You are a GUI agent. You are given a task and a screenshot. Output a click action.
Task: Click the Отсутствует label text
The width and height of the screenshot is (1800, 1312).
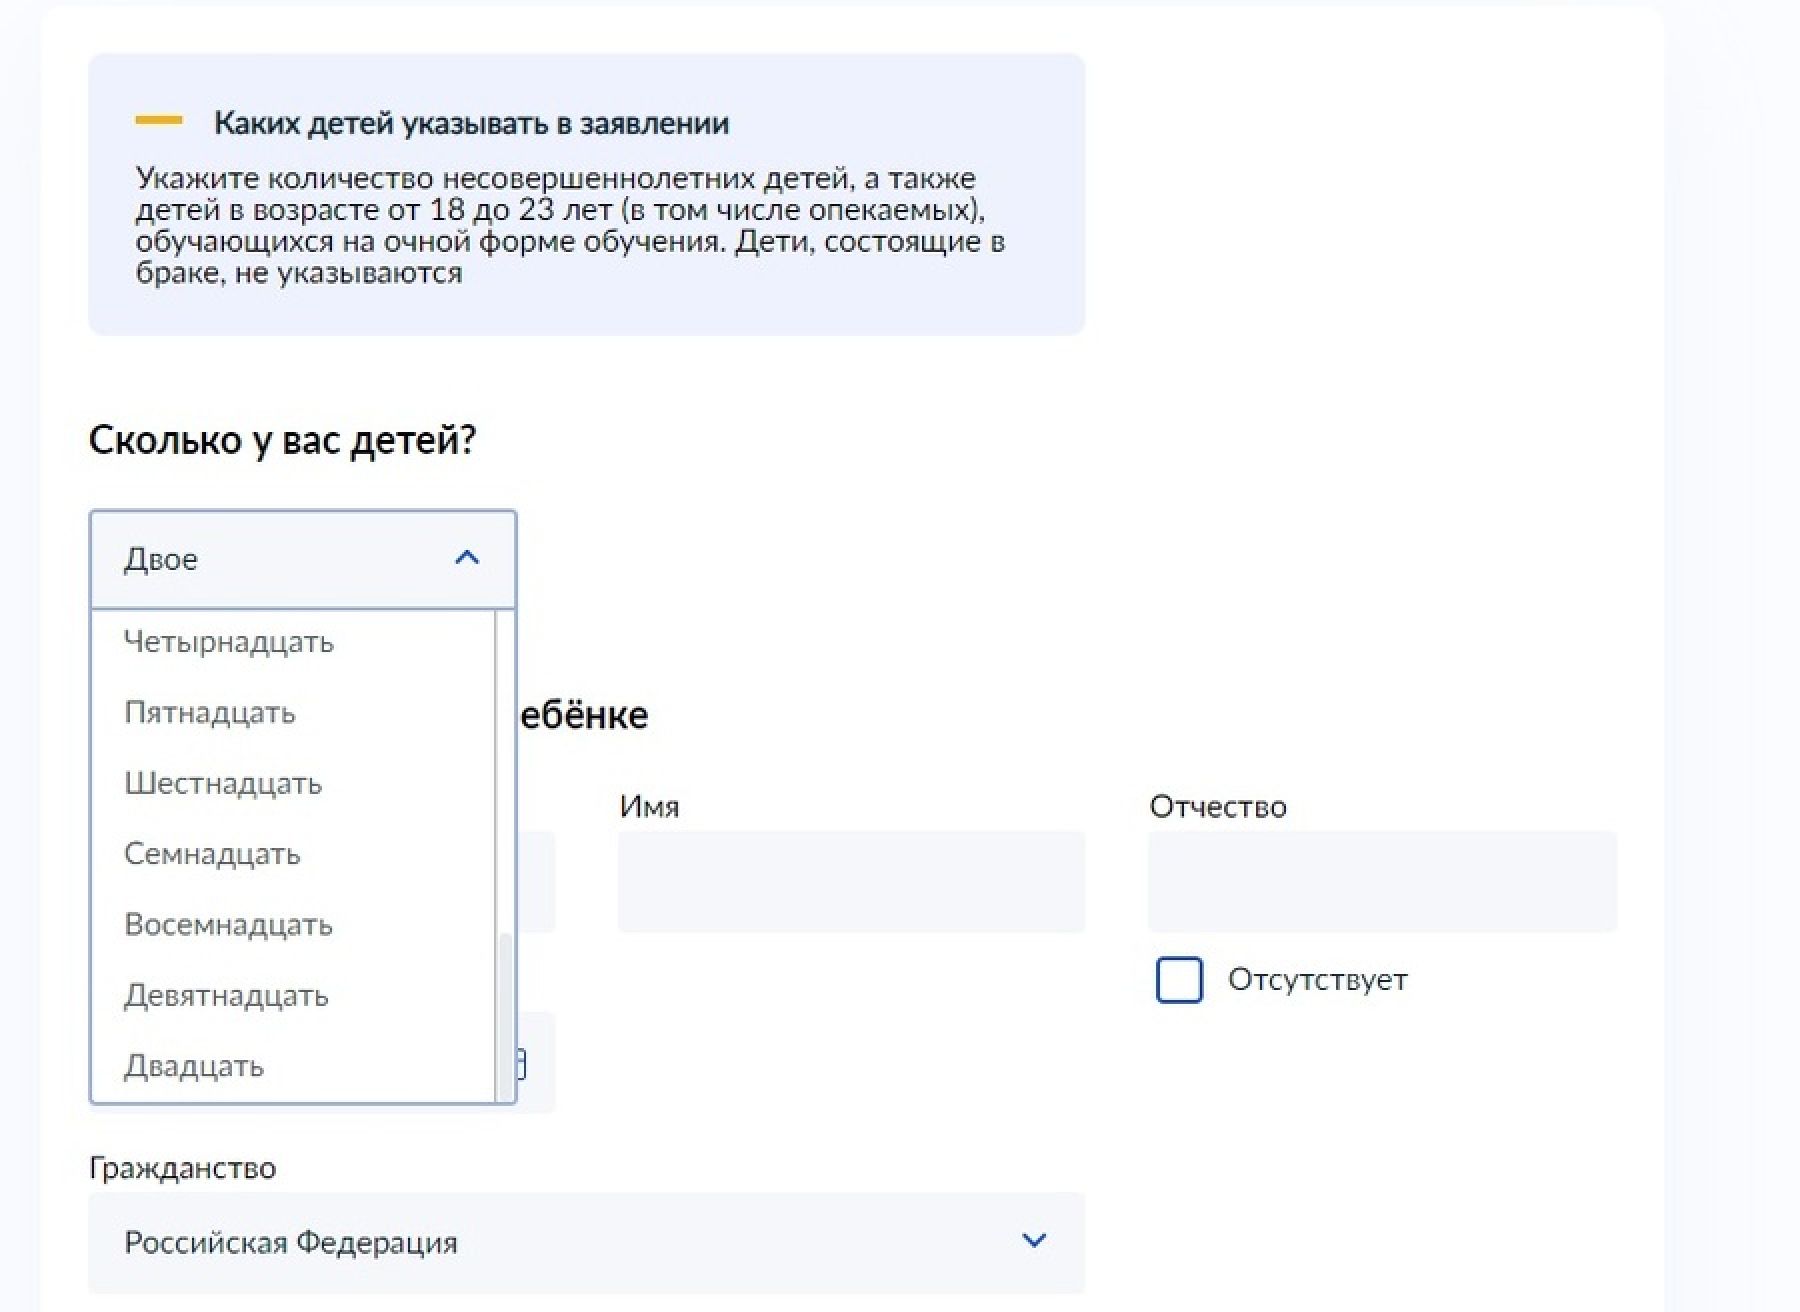[x=1317, y=980]
